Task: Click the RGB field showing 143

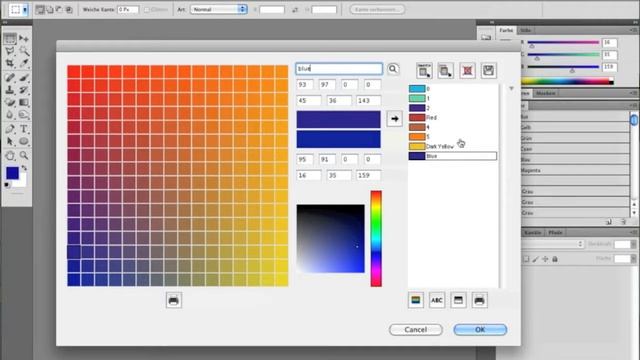Action: click(x=368, y=100)
